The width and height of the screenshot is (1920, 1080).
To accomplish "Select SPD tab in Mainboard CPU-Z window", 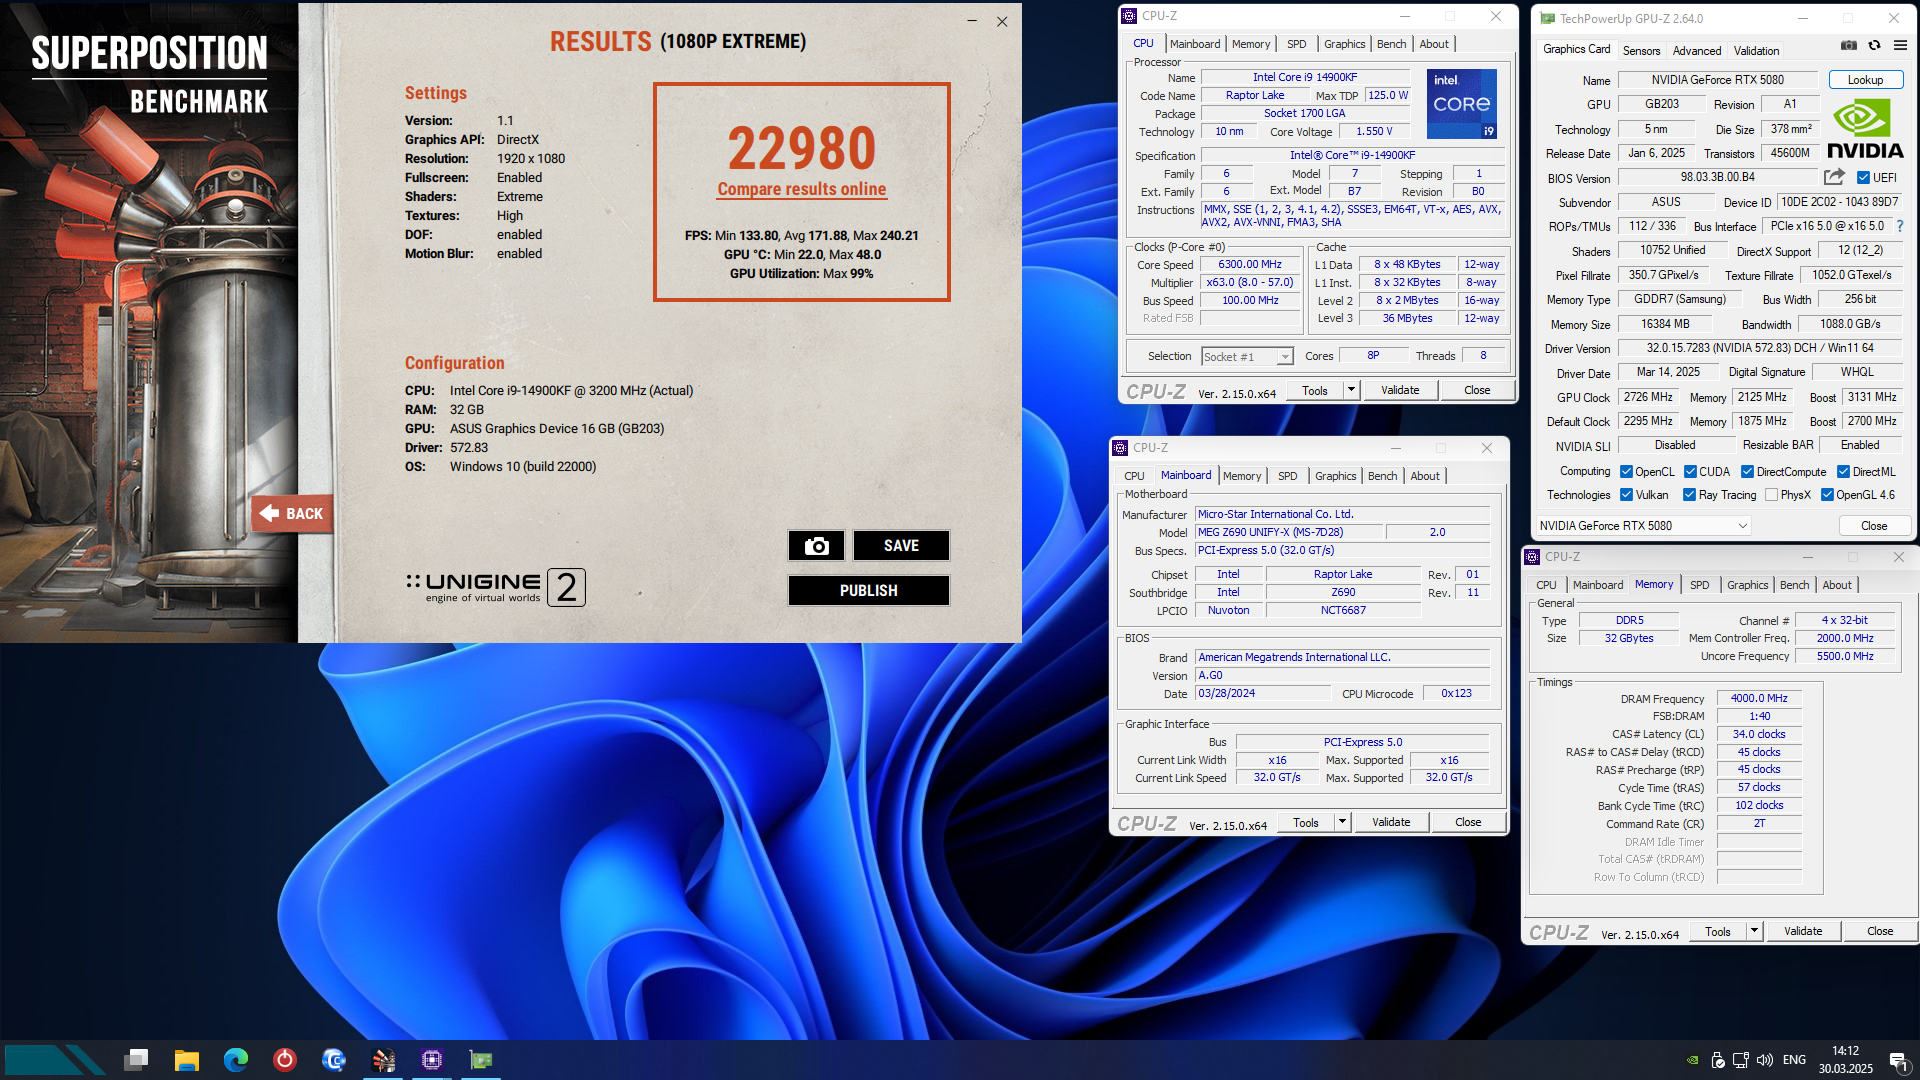I will pyautogui.click(x=1287, y=476).
